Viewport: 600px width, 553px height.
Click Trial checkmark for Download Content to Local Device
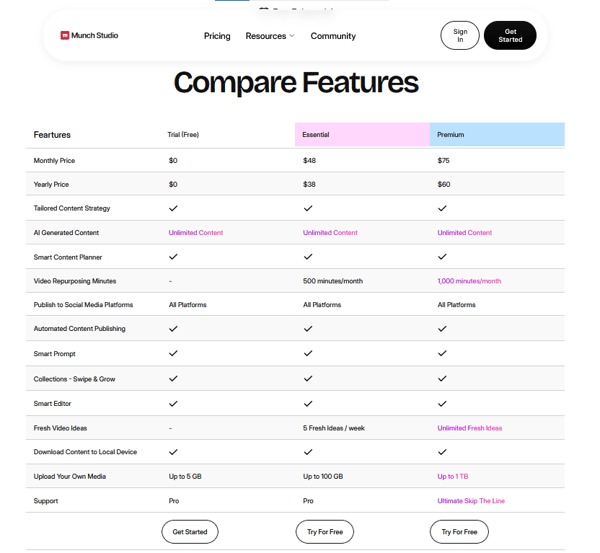coord(173,452)
